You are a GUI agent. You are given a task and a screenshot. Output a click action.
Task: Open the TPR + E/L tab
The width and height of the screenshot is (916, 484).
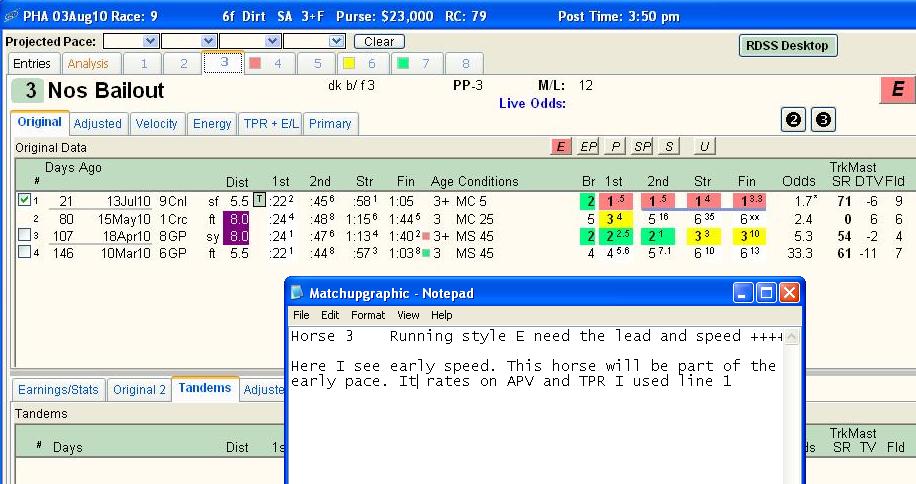click(x=270, y=124)
